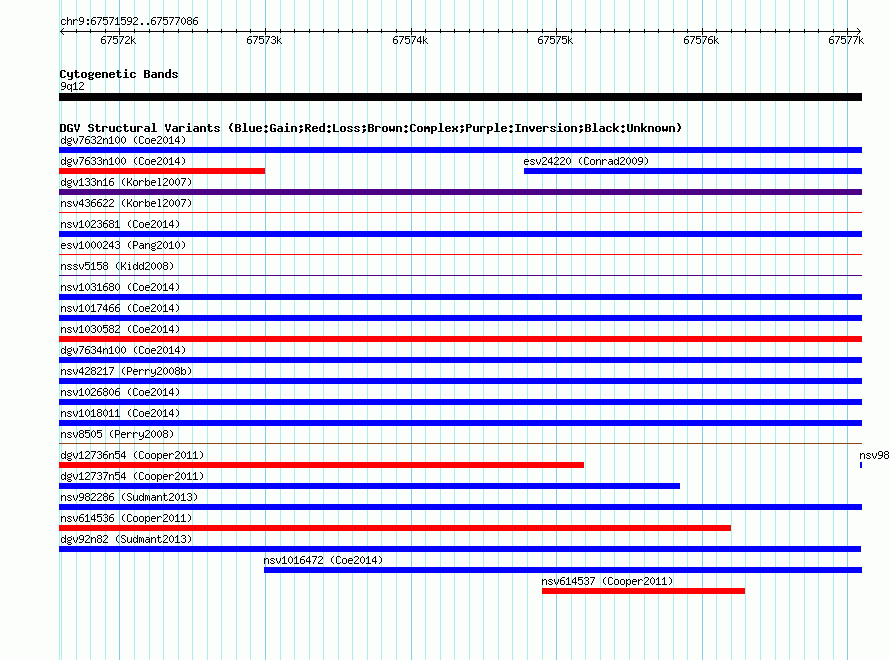The image size is (890, 660).
Task: Open nsv1031680 (Coe2014) label
Action: pos(120,287)
